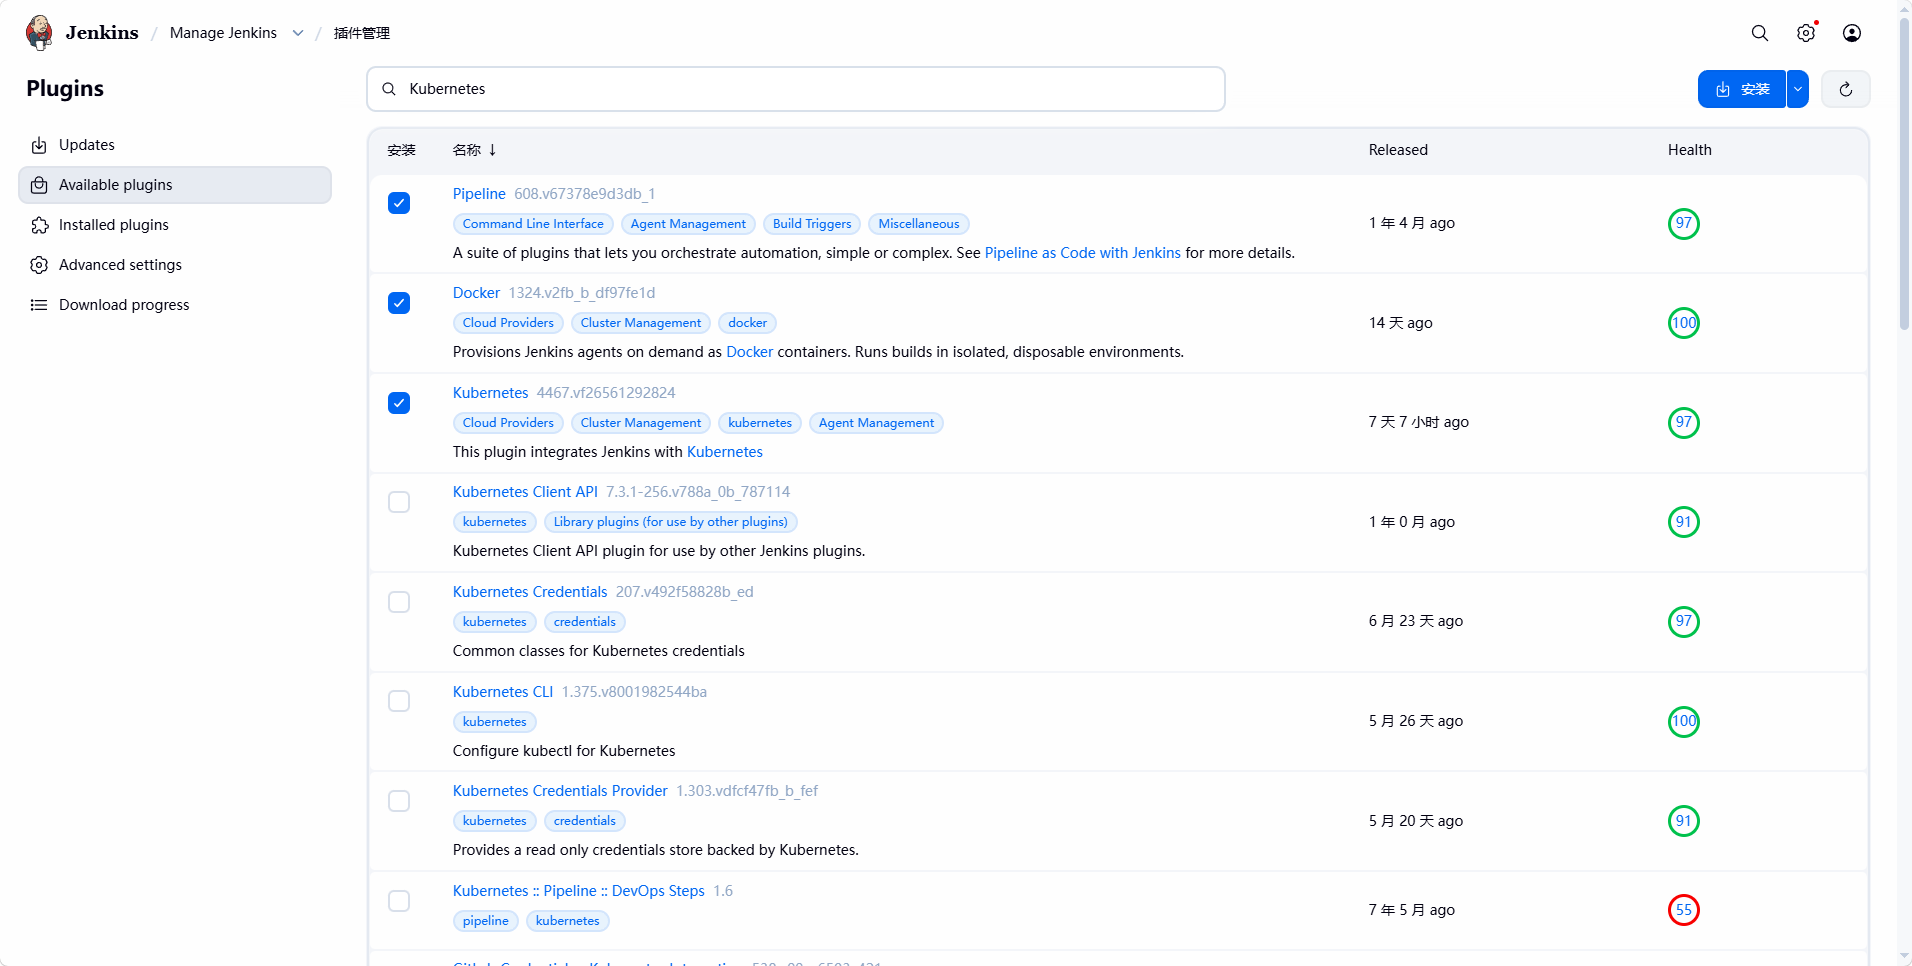Click health score 100 for Docker
Viewport: 1912px width, 966px height.
point(1684,323)
